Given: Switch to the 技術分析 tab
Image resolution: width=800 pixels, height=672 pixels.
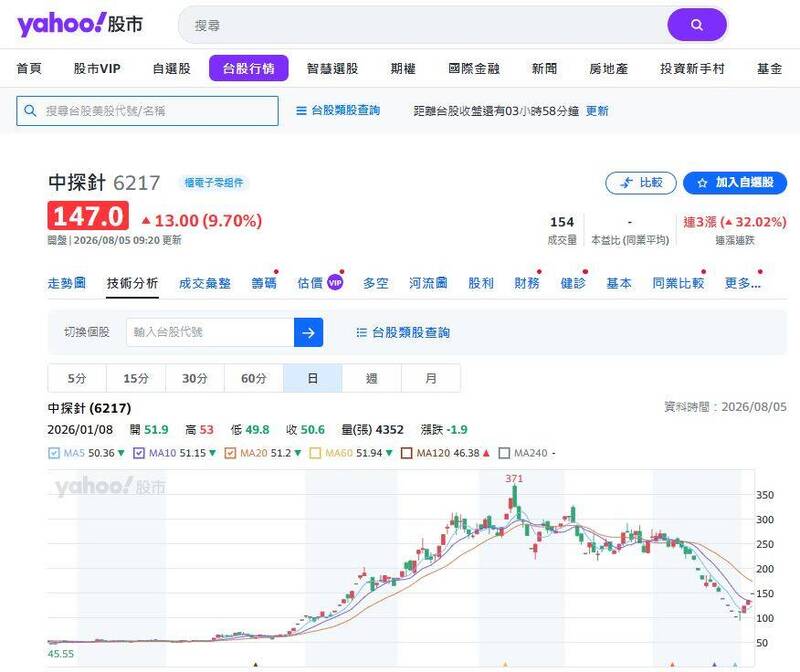Looking at the screenshot, I should point(133,283).
